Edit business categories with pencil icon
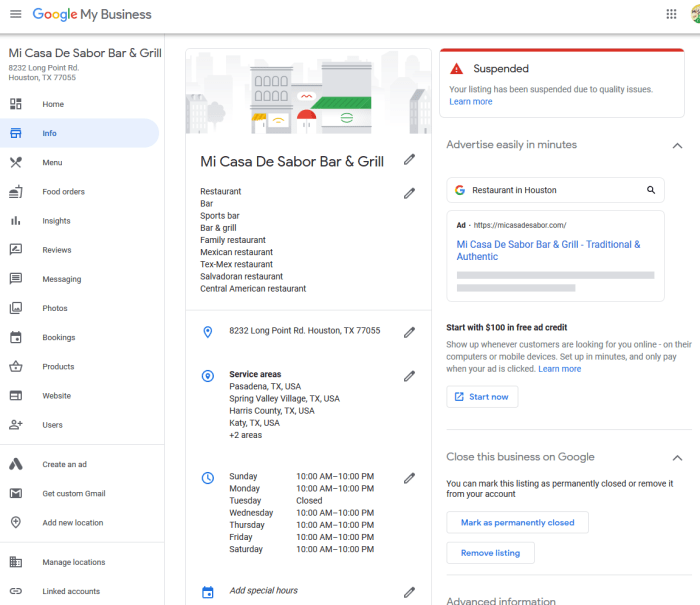700x605 pixels. (409, 193)
